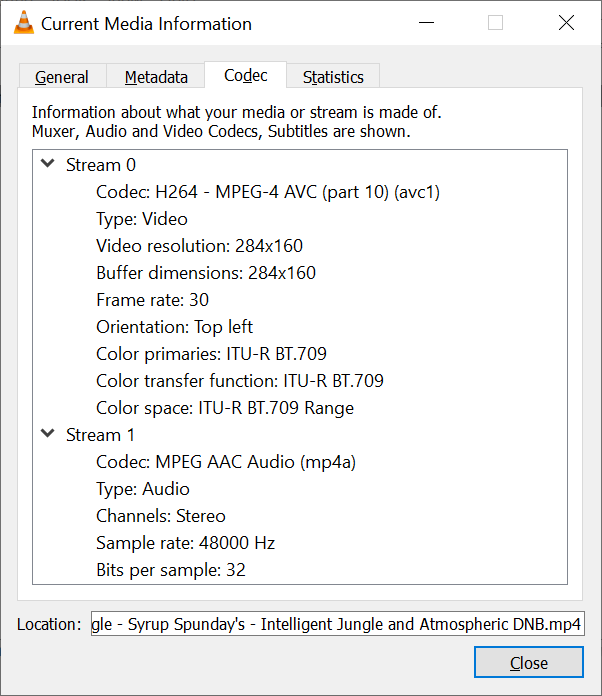602x696 pixels.
Task: Open the Metadata tab
Action: [156, 77]
